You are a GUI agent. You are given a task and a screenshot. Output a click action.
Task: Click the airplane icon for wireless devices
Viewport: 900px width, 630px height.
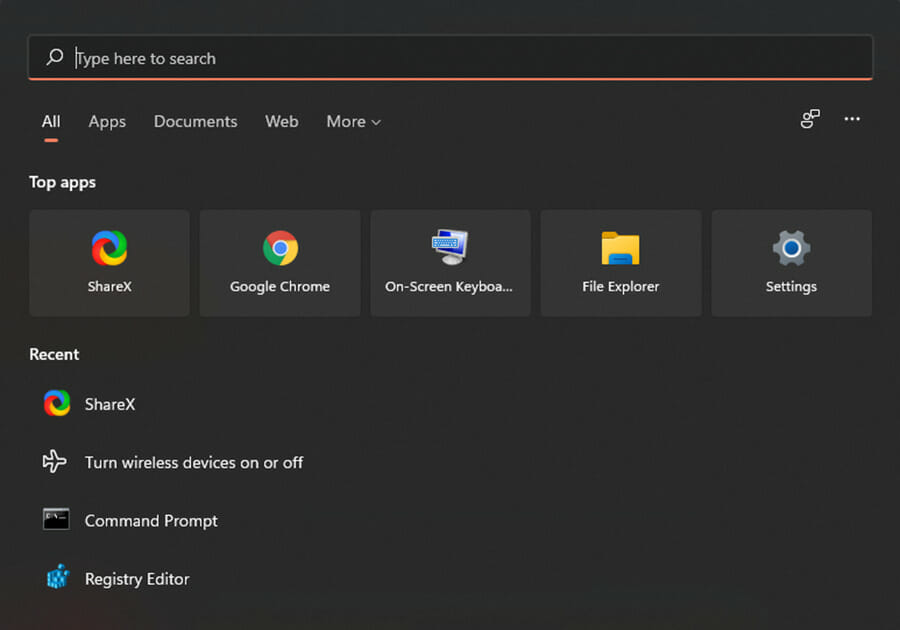[55, 462]
